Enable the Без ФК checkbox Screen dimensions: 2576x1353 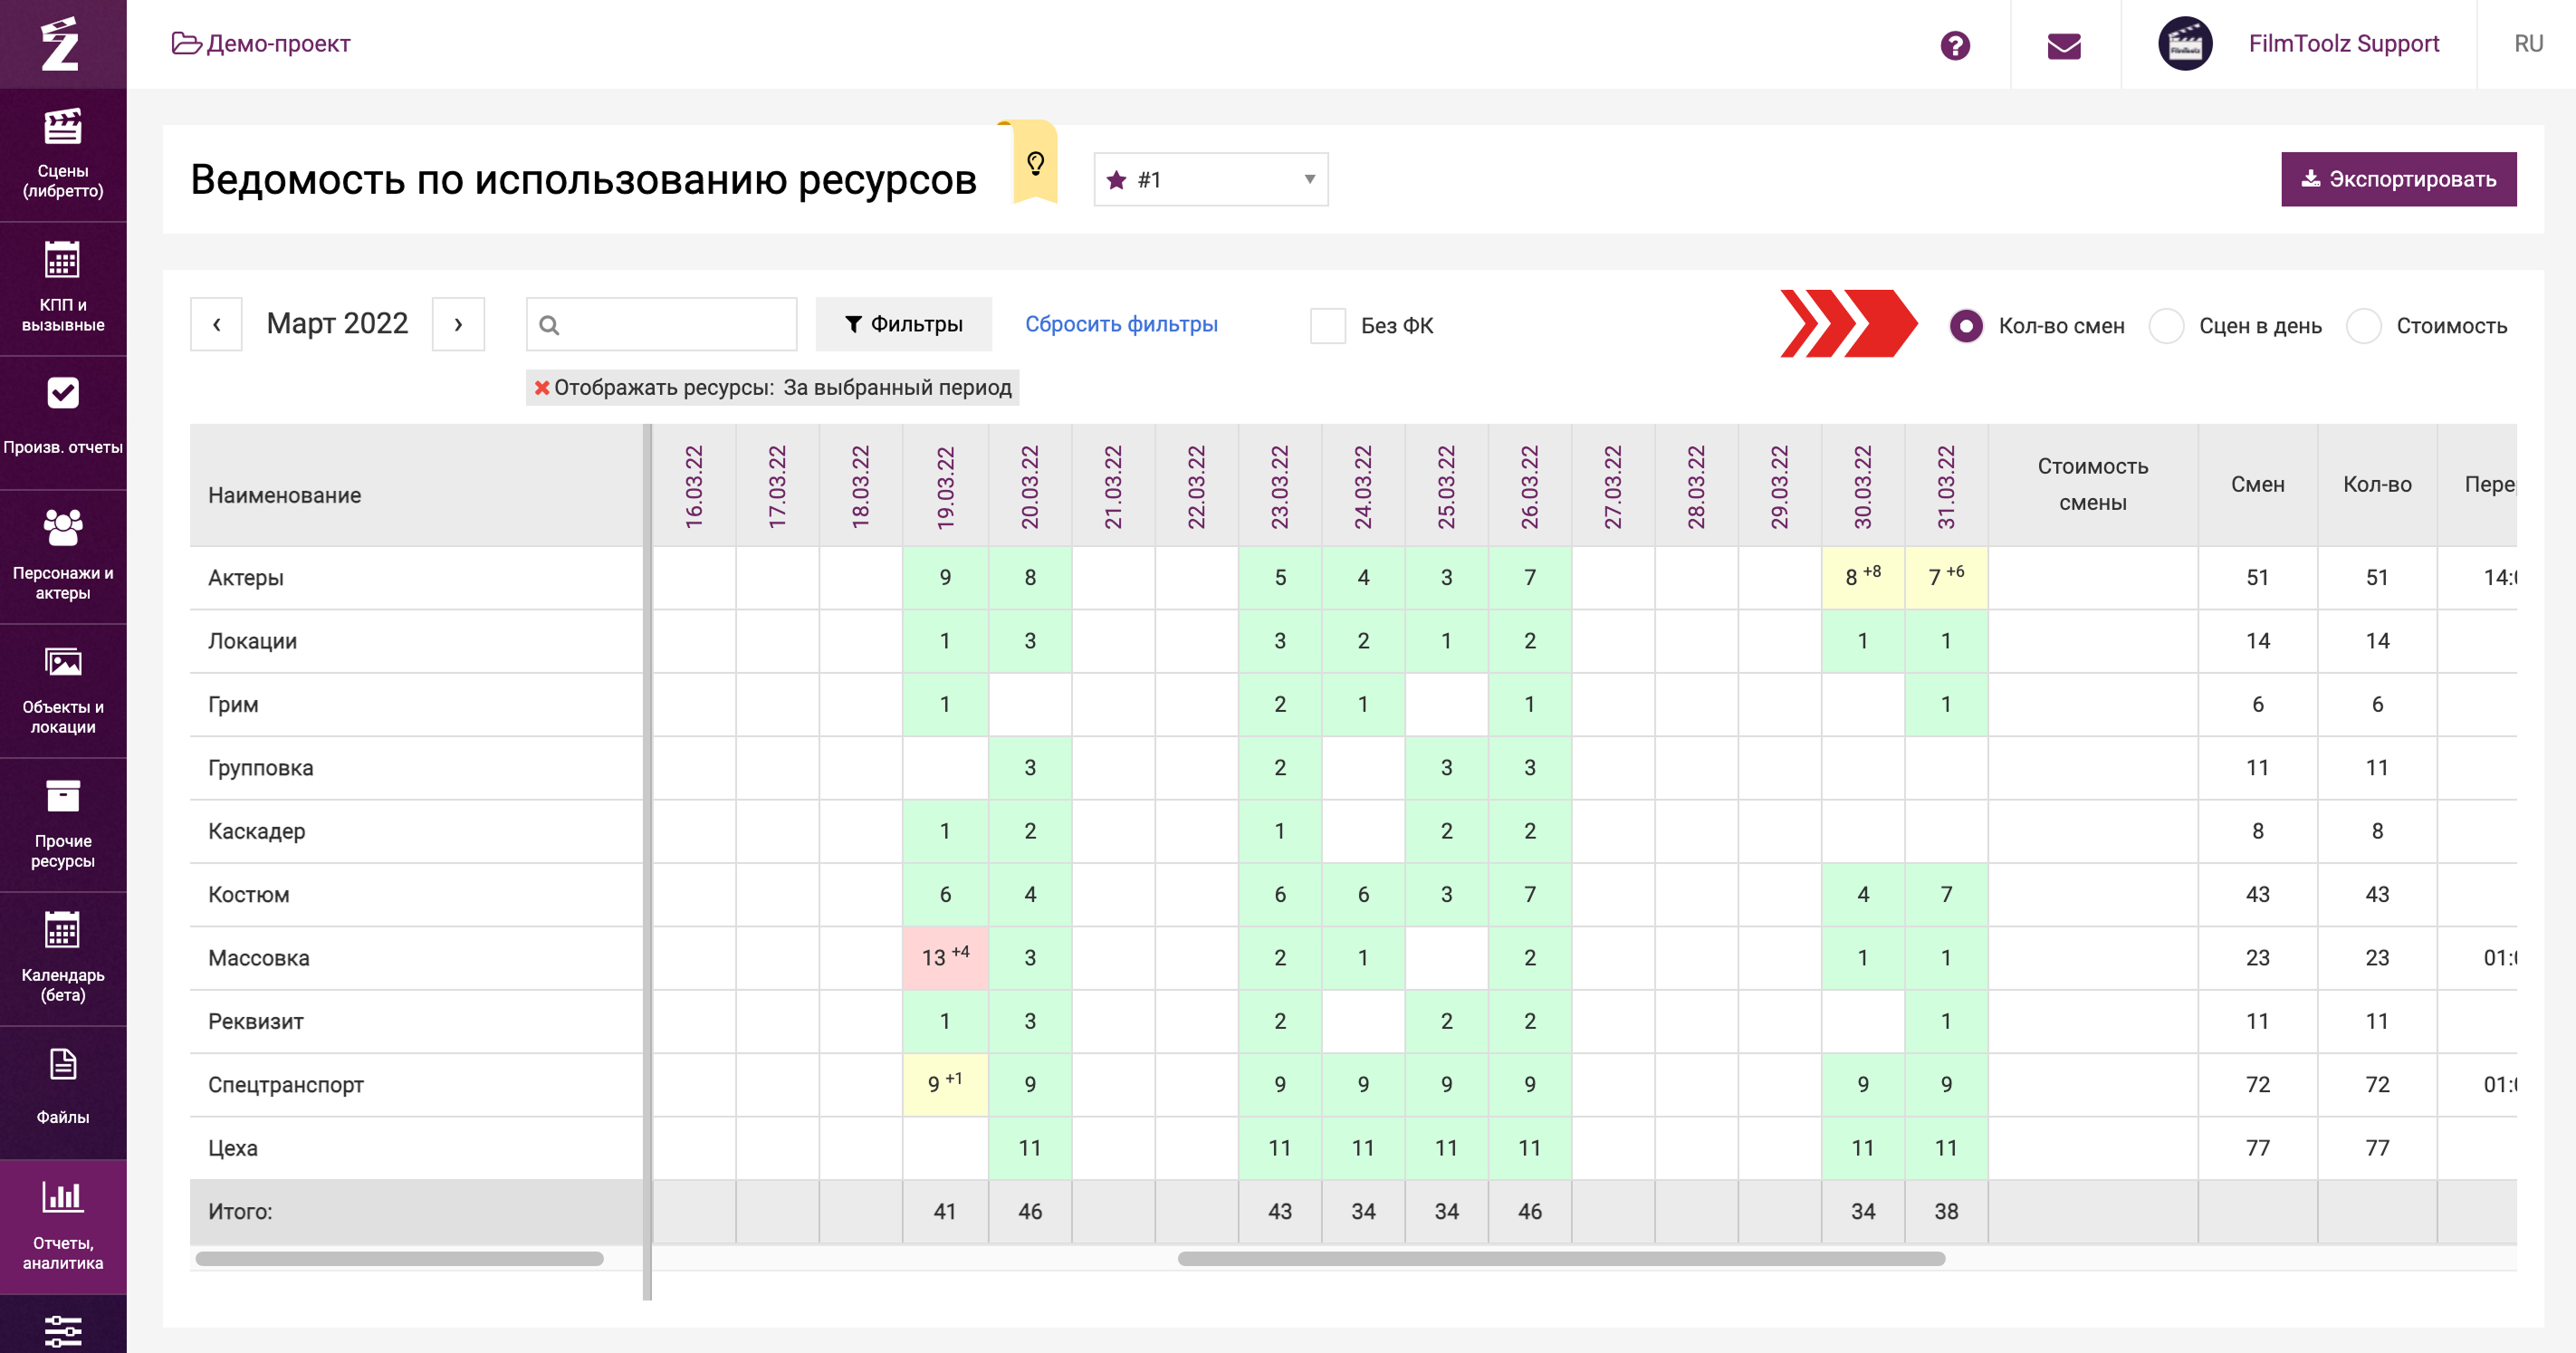1327,326
